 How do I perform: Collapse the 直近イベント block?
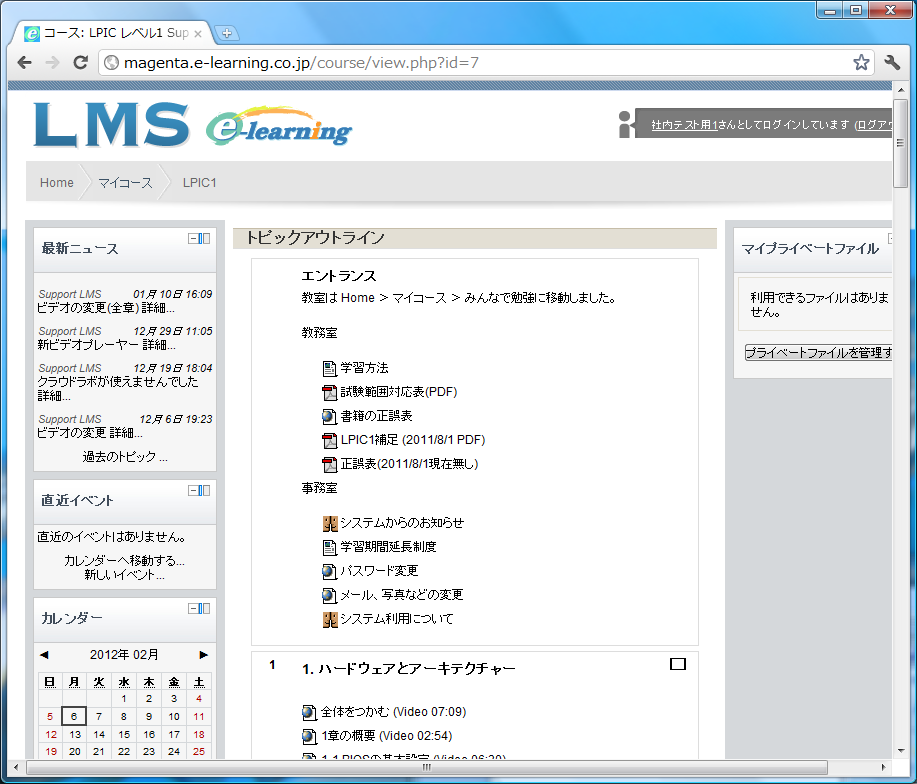pyautogui.click(x=193, y=491)
